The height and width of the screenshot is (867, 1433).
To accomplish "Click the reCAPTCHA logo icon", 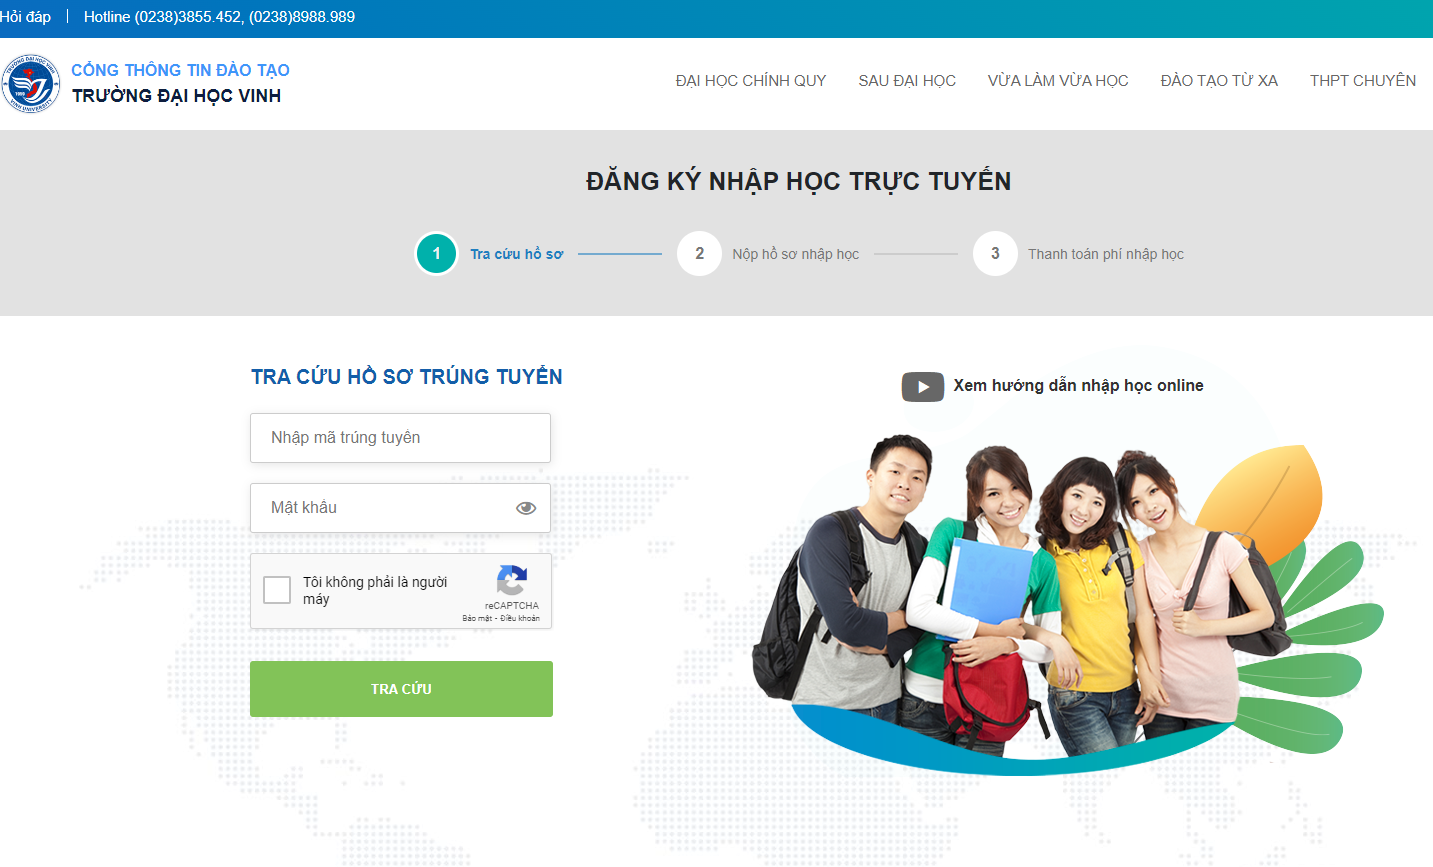I will point(512,581).
